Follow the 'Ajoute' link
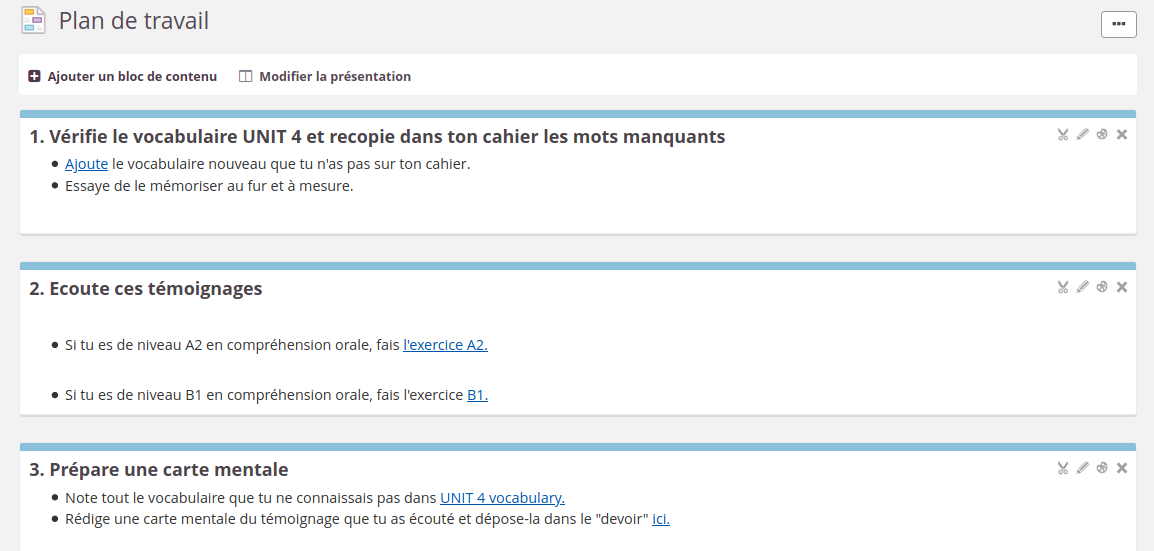 (x=86, y=164)
